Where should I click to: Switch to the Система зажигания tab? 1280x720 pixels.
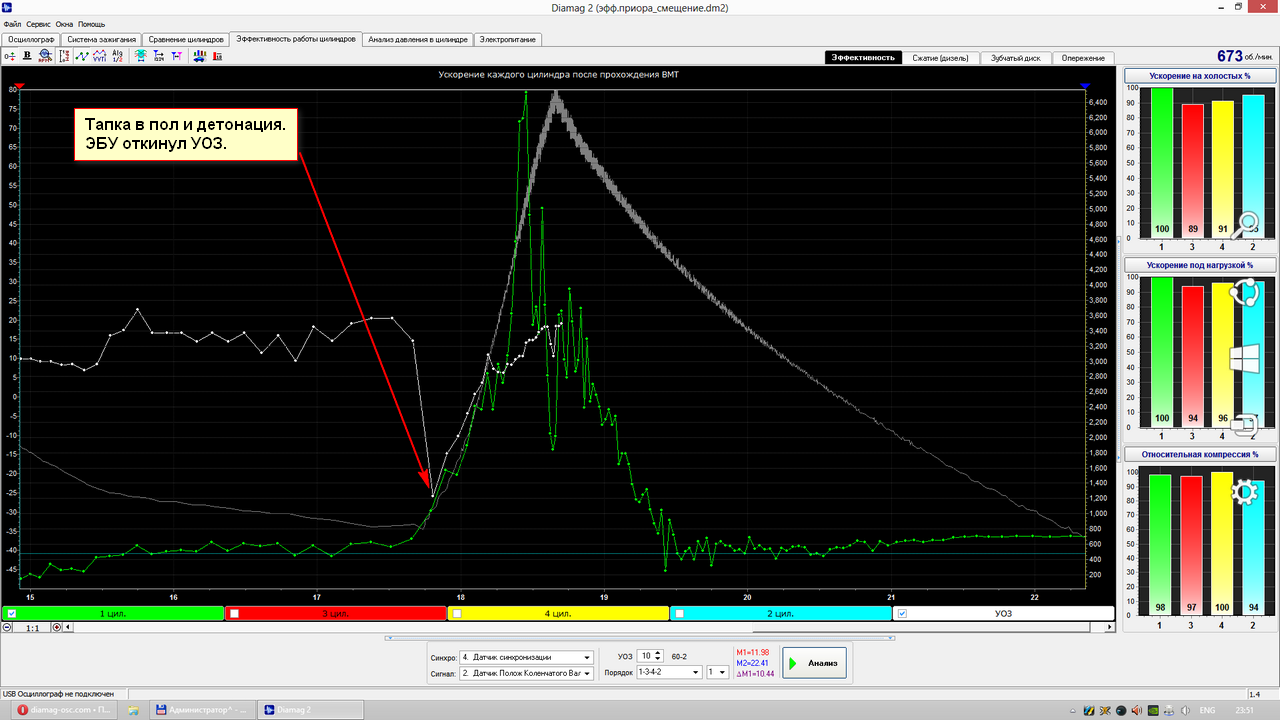(102, 40)
